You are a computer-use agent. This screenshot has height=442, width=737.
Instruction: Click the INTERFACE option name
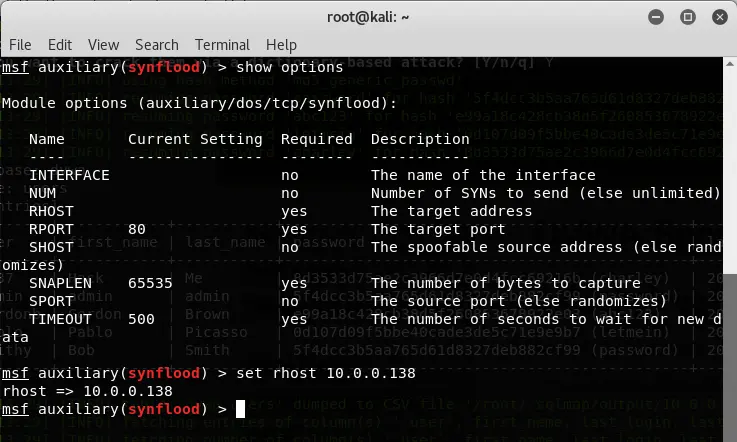point(69,175)
